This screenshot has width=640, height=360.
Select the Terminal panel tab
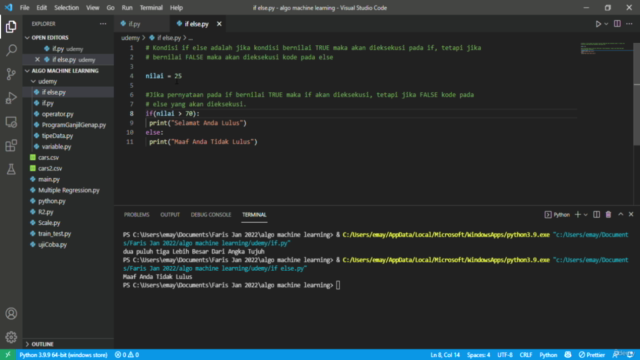tap(254, 215)
